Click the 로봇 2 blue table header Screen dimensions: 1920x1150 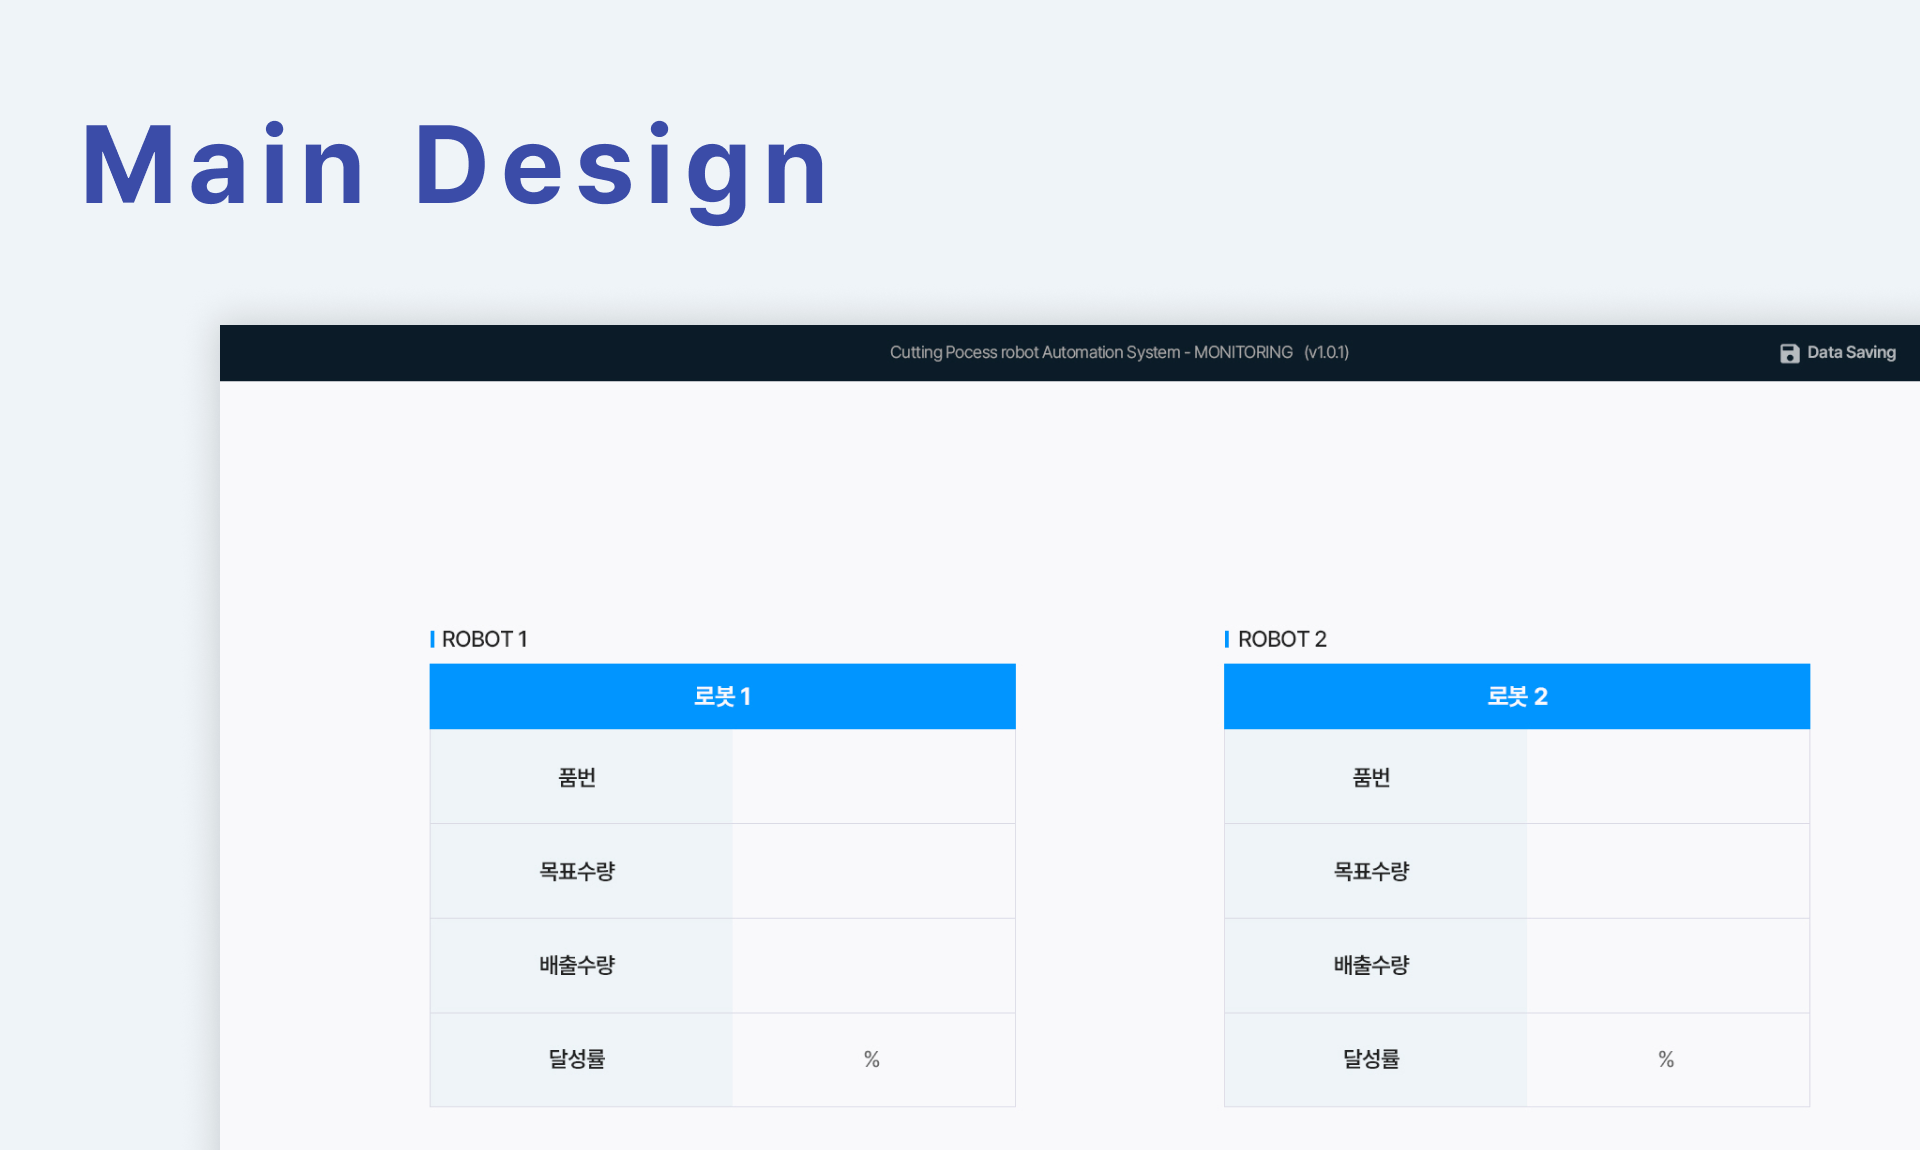(1516, 696)
